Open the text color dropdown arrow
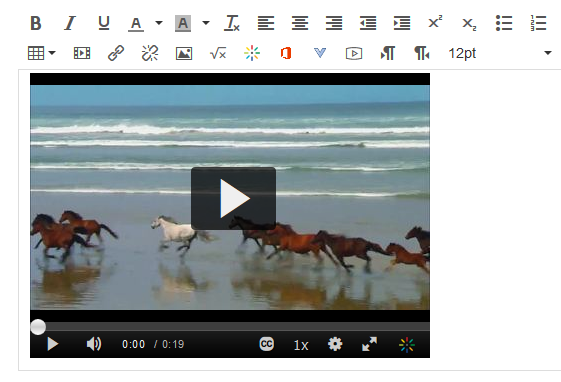The width and height of the screenshot is (561, 382). (x=159, y=23)
